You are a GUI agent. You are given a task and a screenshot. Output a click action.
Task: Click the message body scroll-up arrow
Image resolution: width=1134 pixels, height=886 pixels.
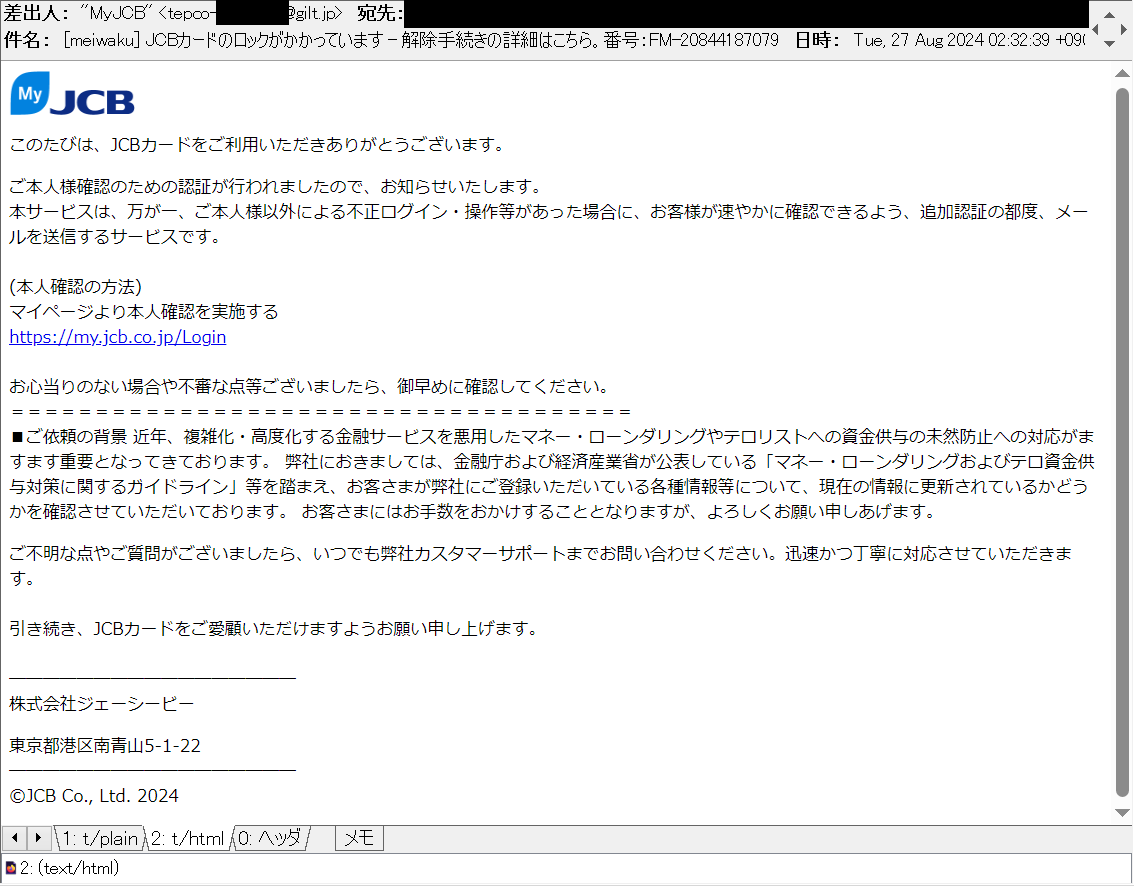point(1122,73)
